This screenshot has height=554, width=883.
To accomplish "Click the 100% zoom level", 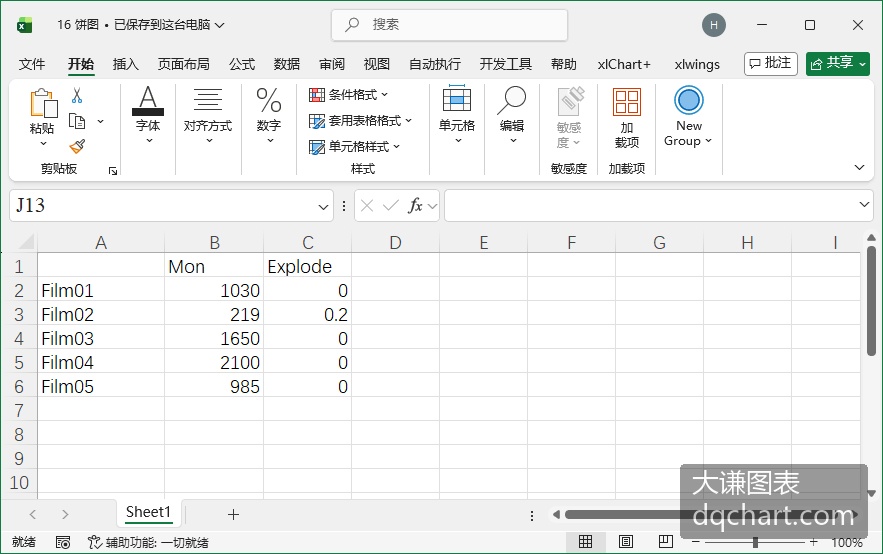I will [847, 542].
